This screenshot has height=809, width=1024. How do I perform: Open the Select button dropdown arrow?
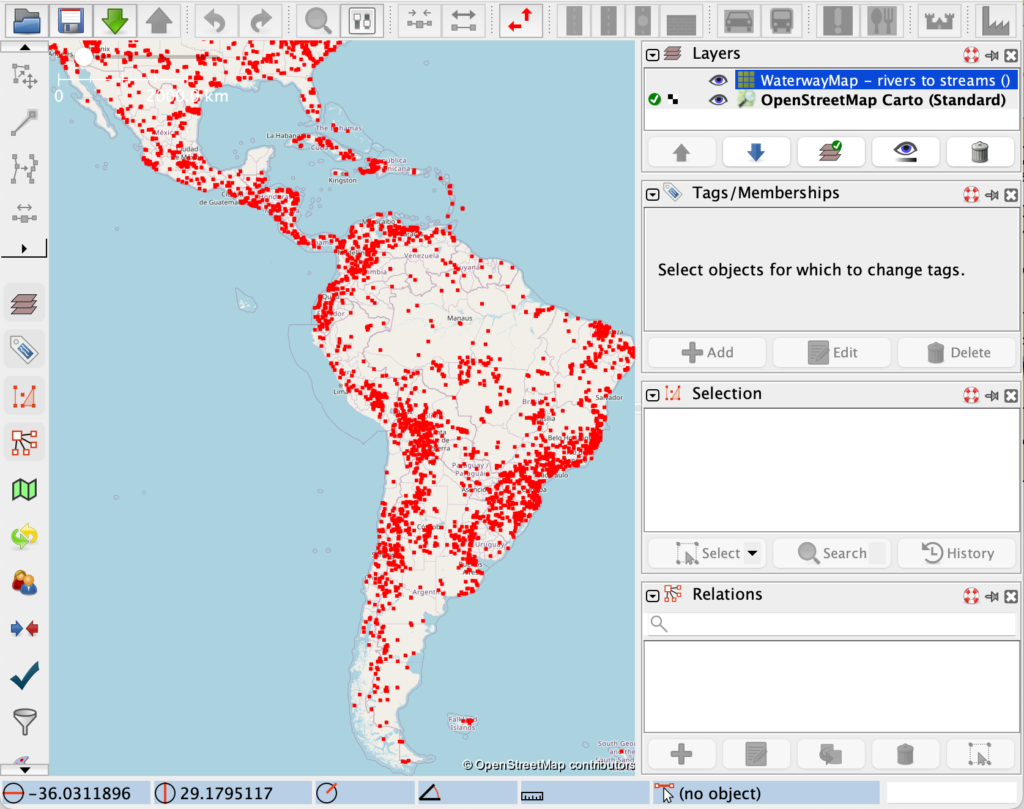click(x=752, y=553)
